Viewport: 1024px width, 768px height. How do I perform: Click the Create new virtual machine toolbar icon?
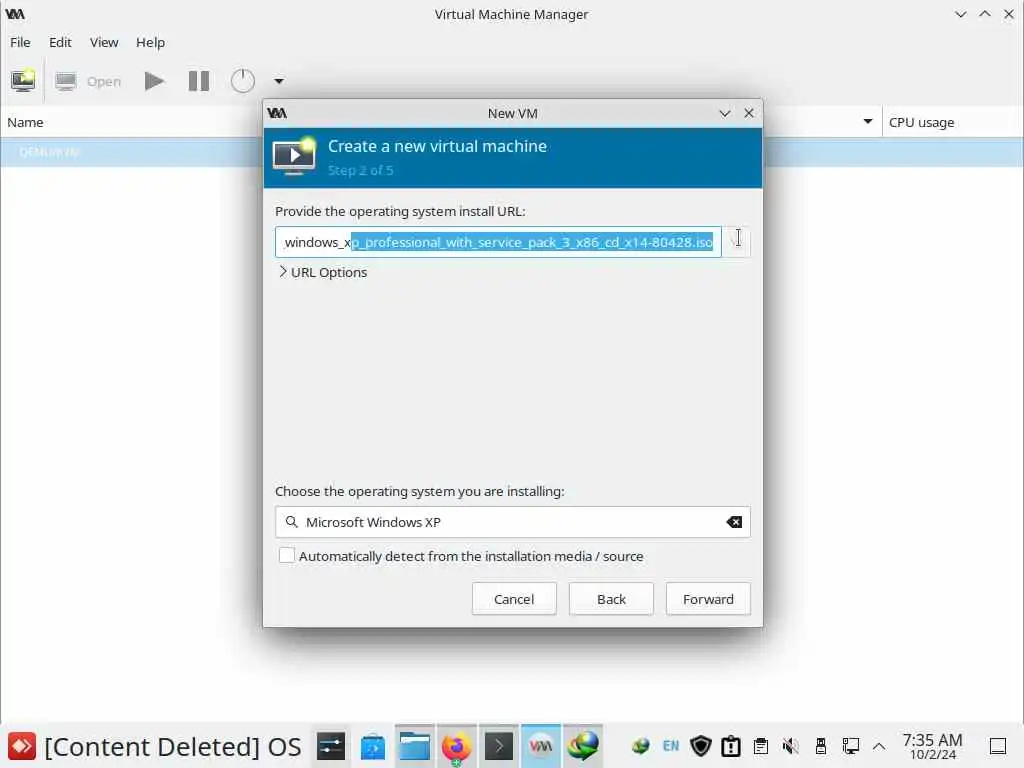(23, 81)
